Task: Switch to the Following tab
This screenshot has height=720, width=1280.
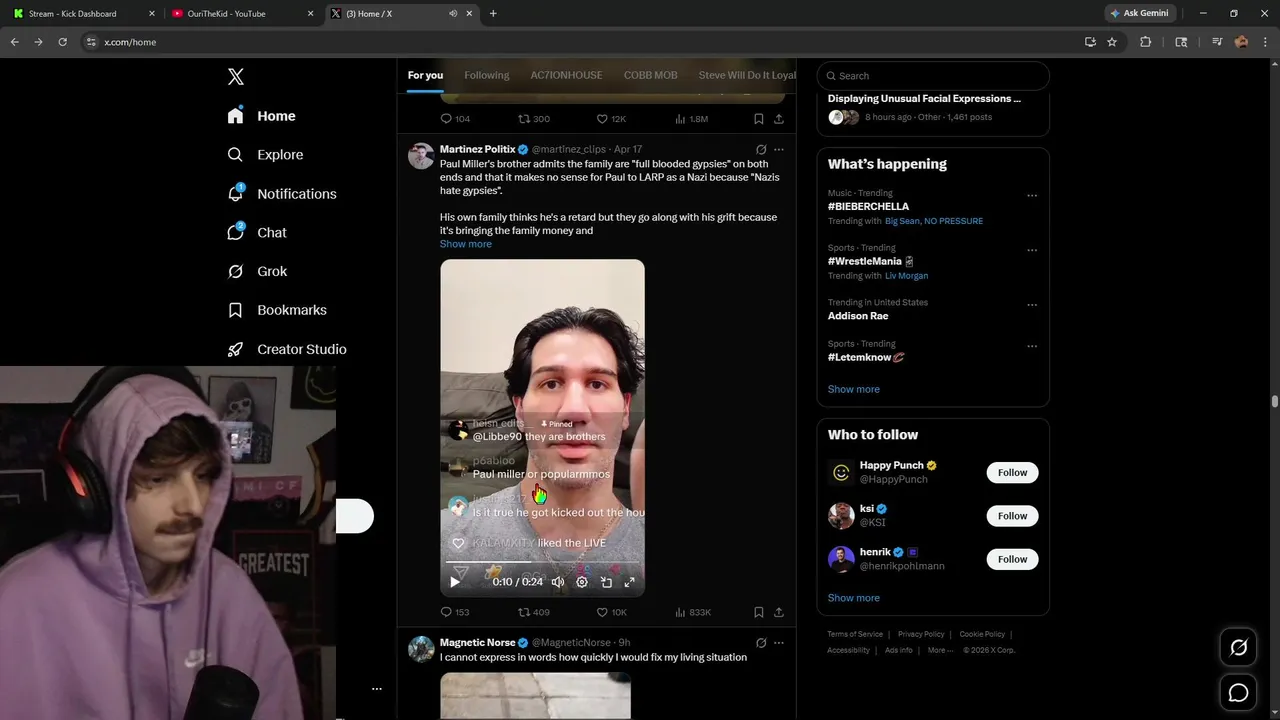Action: coord(487,75)
